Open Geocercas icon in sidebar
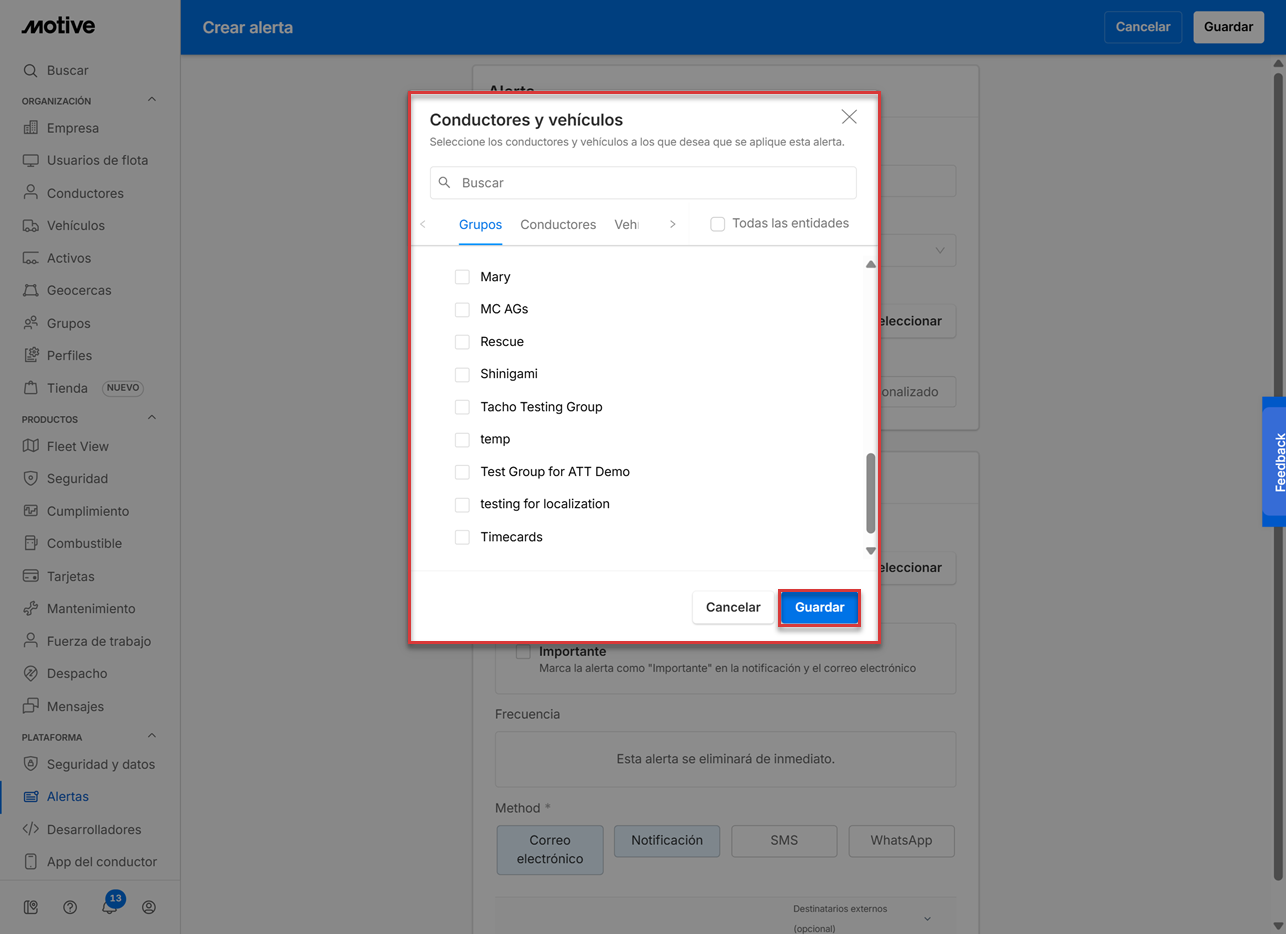Viewport: 1286px width, 934px height. [x=31, y=291]
